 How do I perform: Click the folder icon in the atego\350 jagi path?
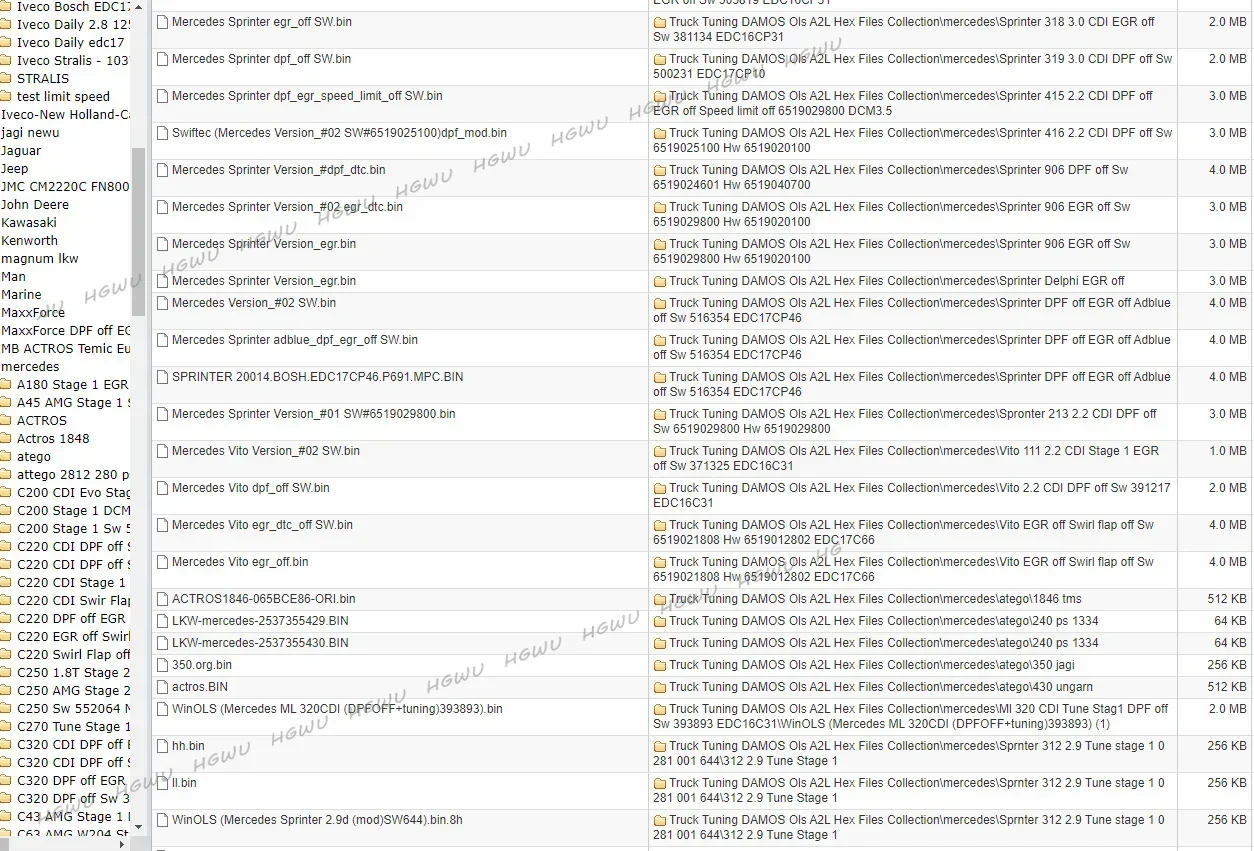[660, 665]
